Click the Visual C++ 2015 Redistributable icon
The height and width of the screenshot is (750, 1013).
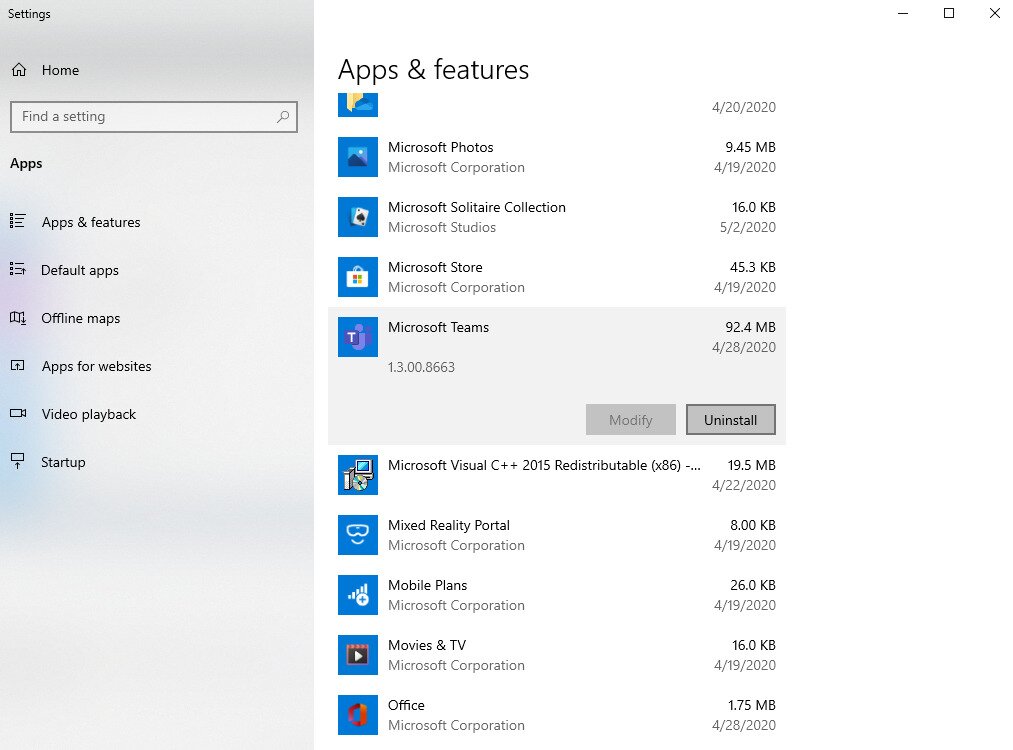pyautogui.click(x=358, y=475)
